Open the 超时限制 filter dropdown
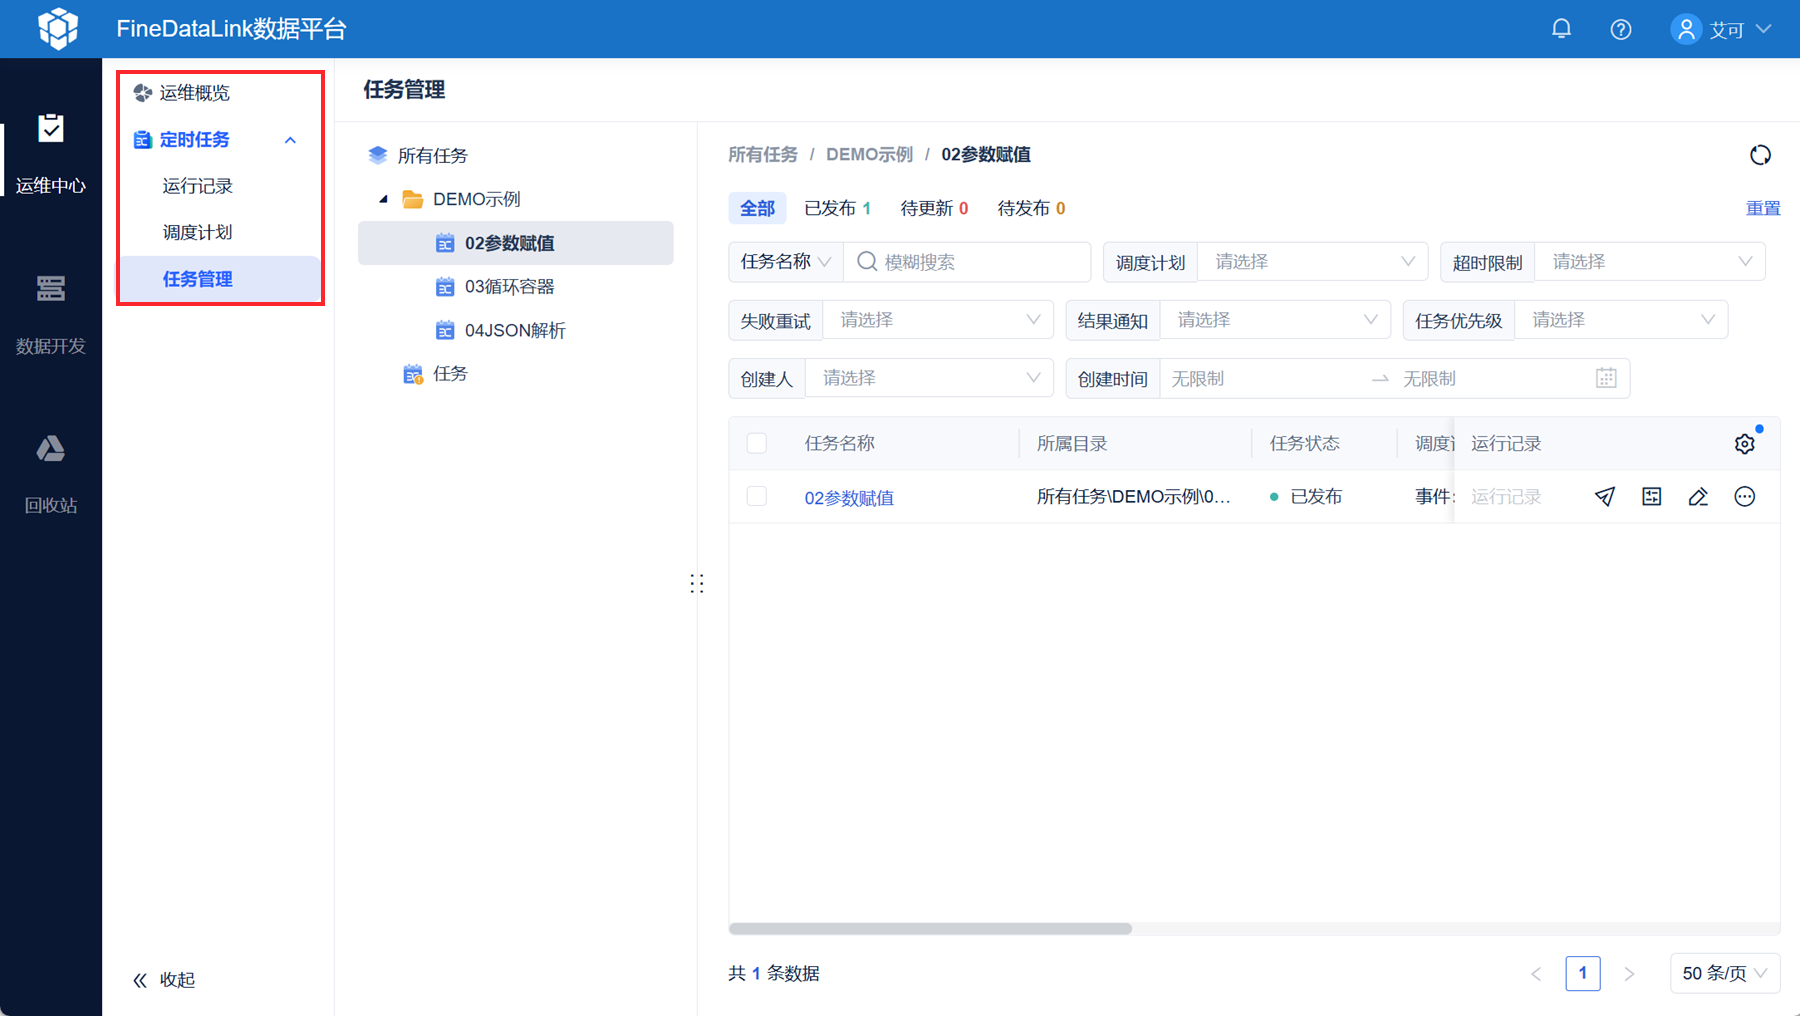 coord(1650,262)
